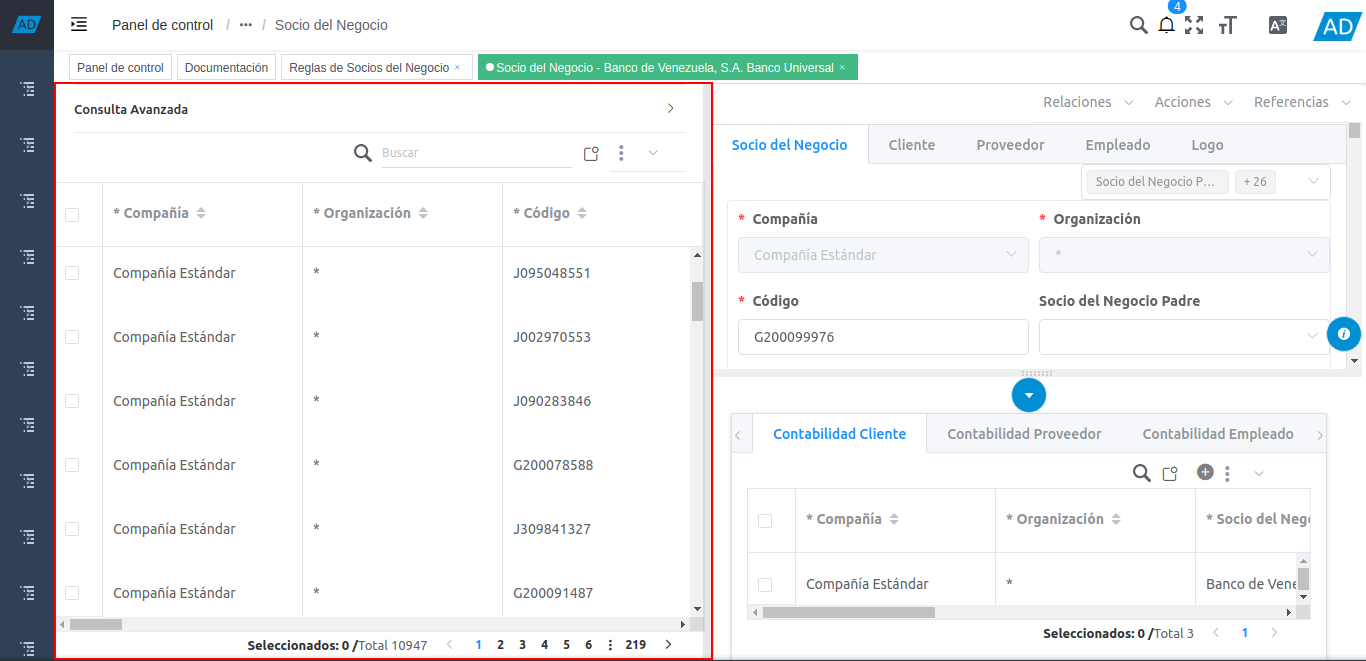The image size is (1366, 661).
Task: Click search magnifier in Contabilidad Cliente toolbar
Action: (1141, 473)
